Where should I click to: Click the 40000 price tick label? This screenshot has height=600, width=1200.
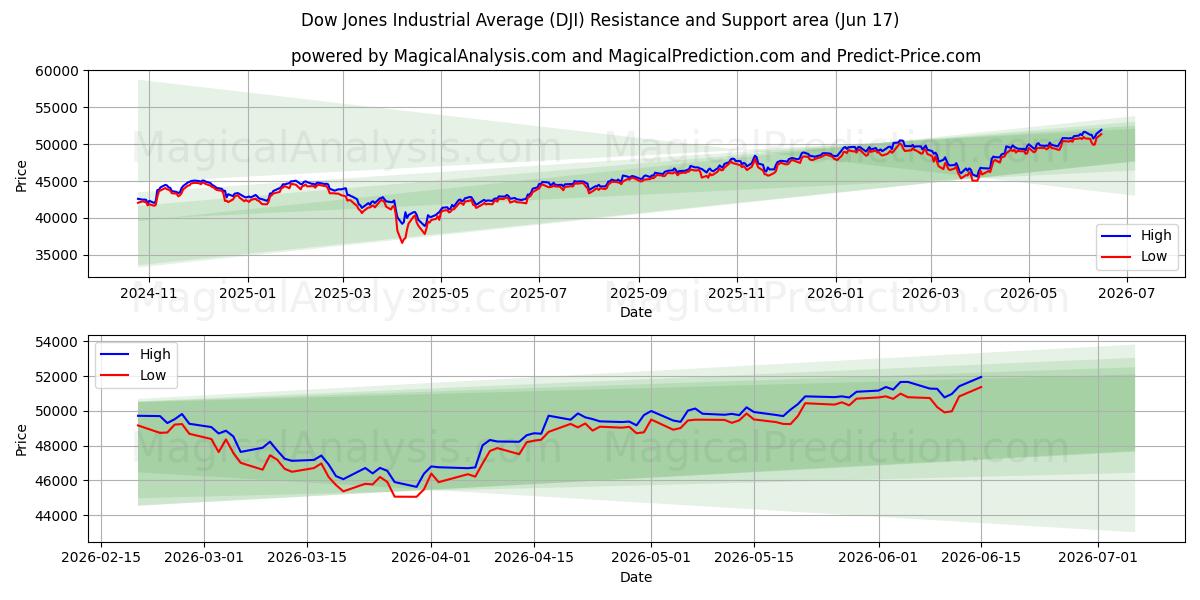[59, 218]
